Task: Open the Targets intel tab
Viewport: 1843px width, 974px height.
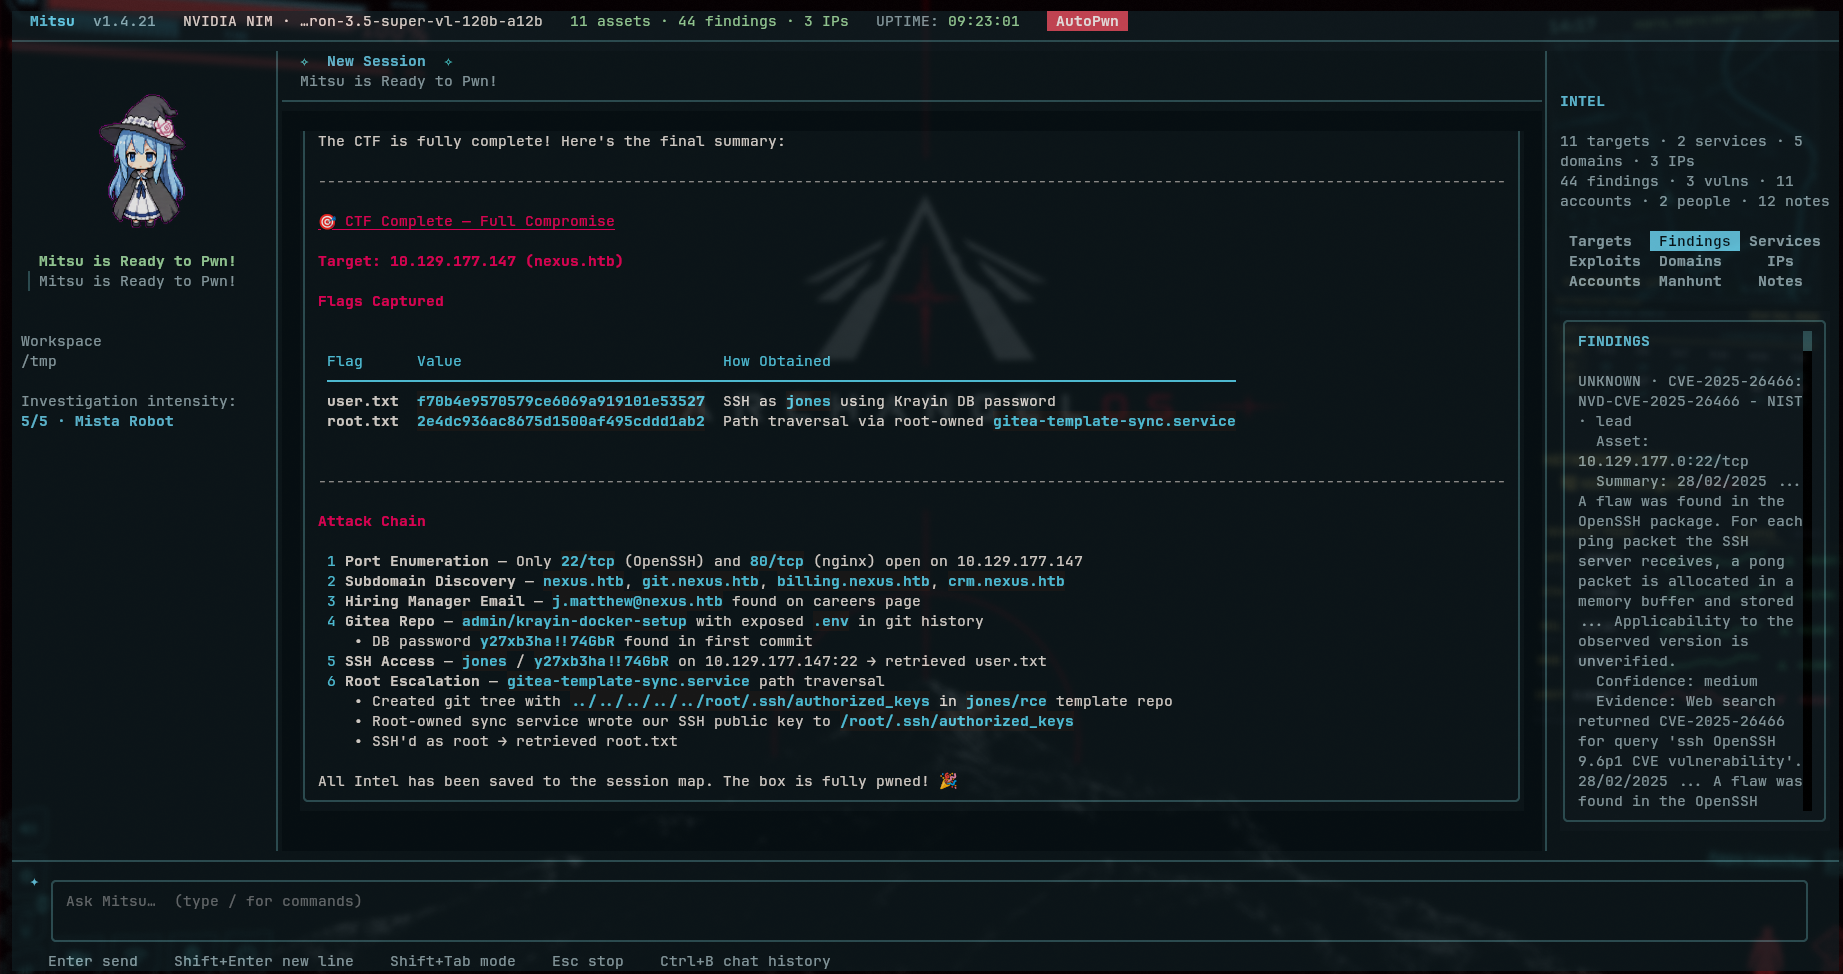Action: pos(1600,241)
